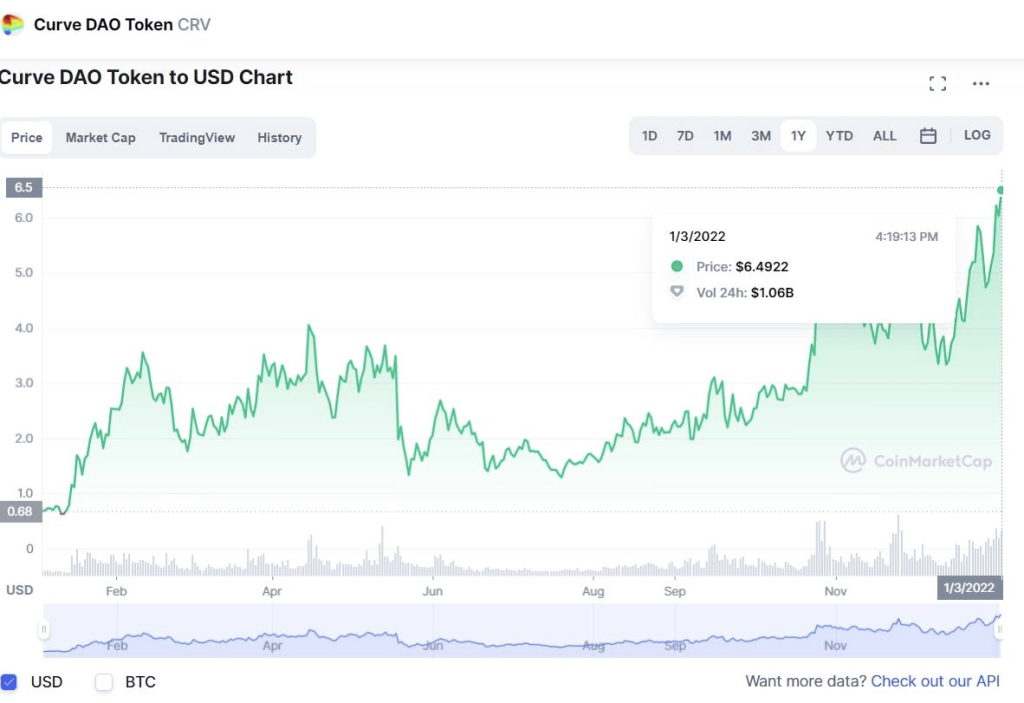Click the volume shield icon in the tooltip
Screen dimensions: 1024x703
coord(678,292)
